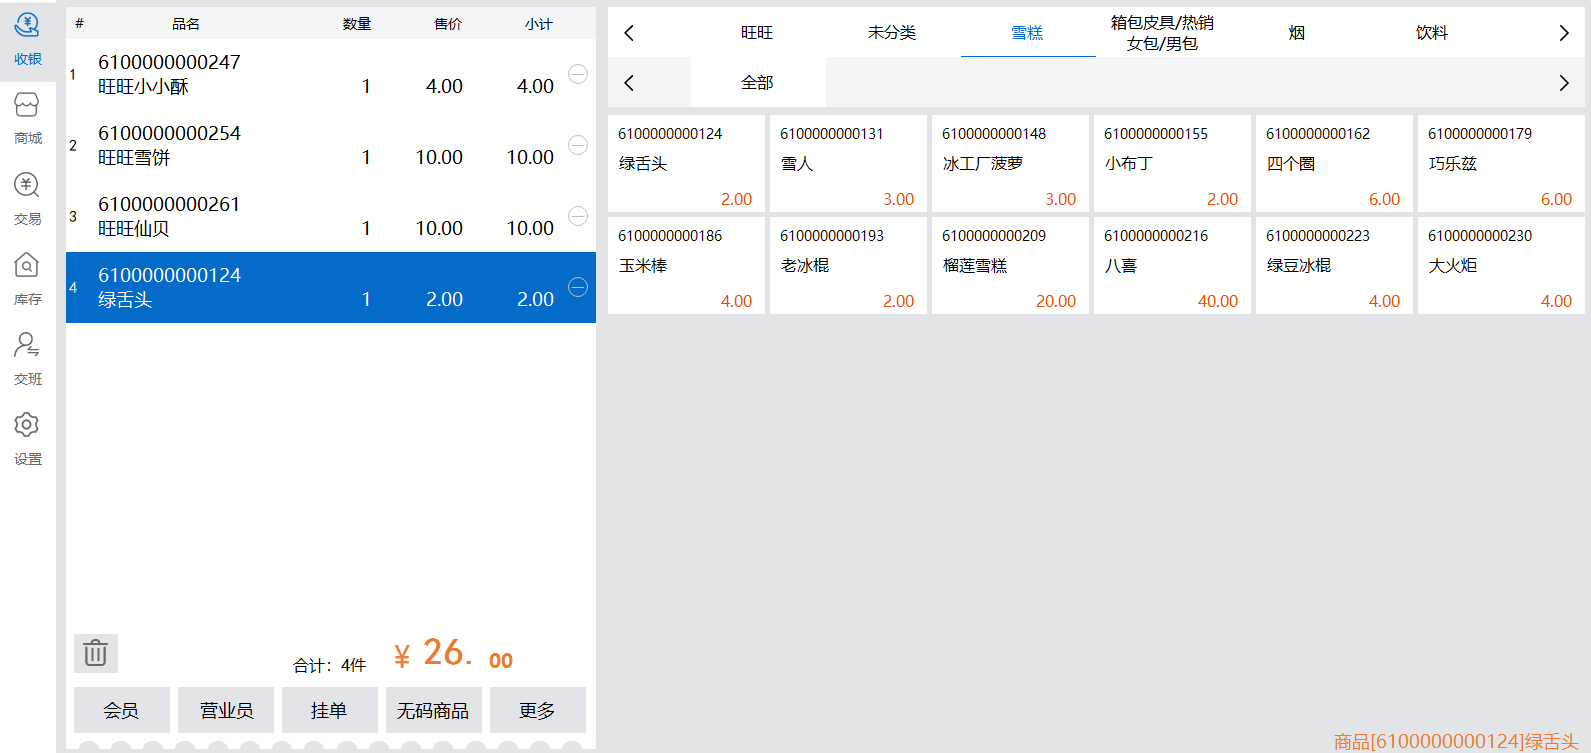Click the 小计 column header

coord(539,24)
